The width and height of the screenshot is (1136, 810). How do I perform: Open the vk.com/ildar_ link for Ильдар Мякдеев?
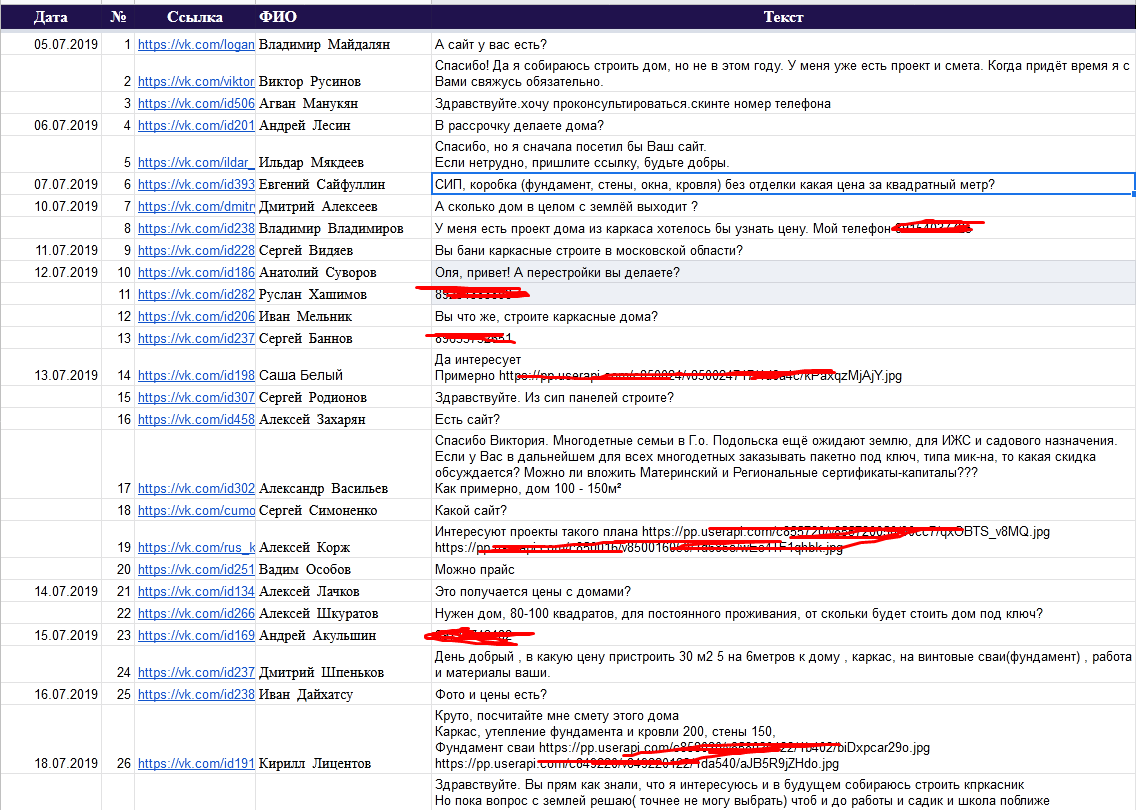tap(196, 162)
